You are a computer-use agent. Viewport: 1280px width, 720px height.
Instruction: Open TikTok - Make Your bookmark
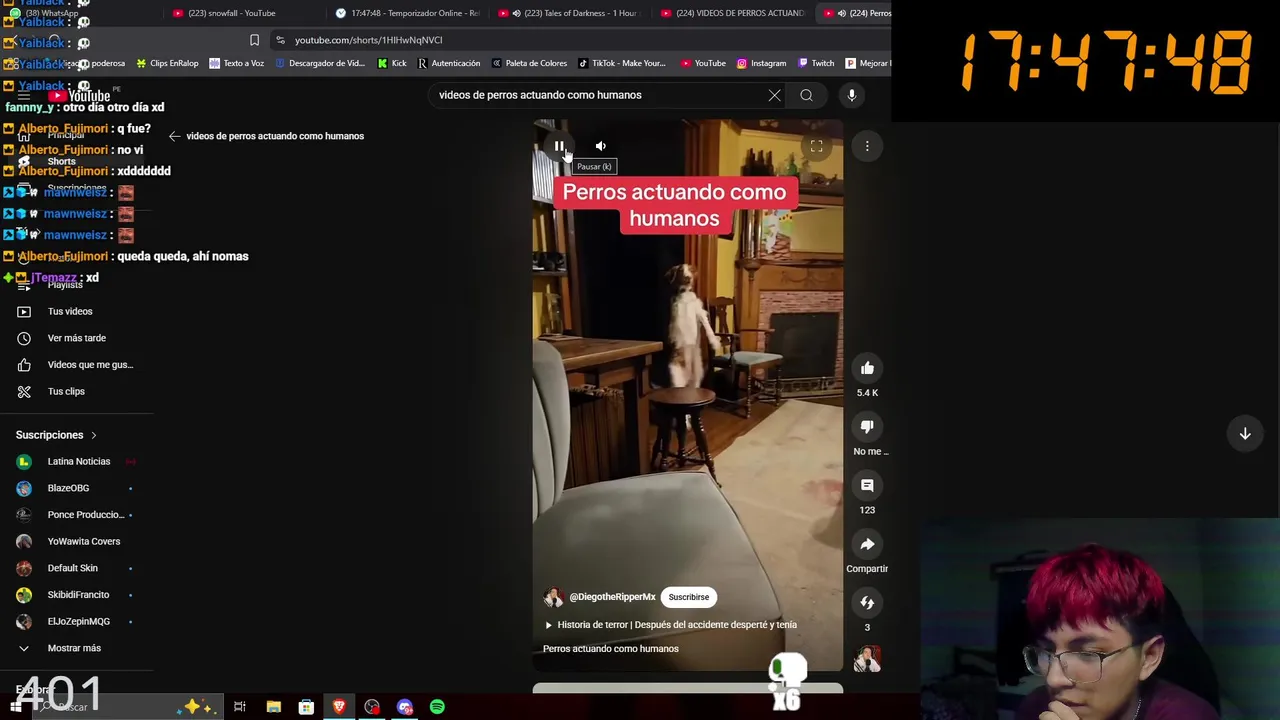(621, 63)
